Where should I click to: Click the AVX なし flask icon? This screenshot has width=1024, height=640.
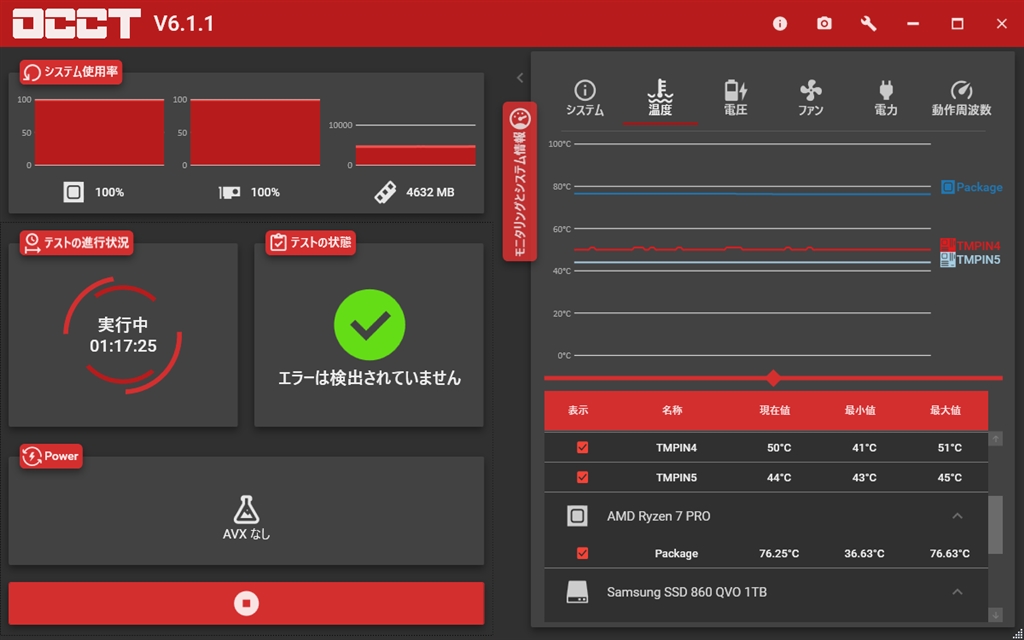(x=246, y=510)
